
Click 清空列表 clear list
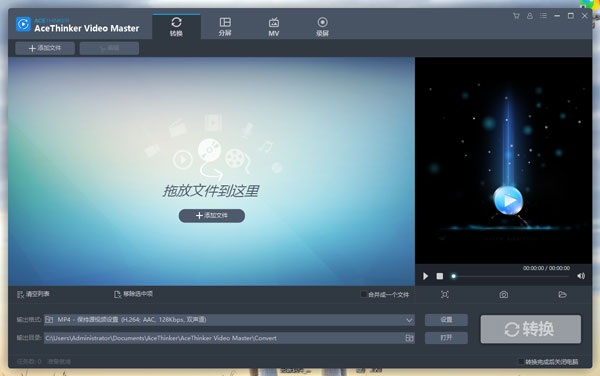coord(33,294)
